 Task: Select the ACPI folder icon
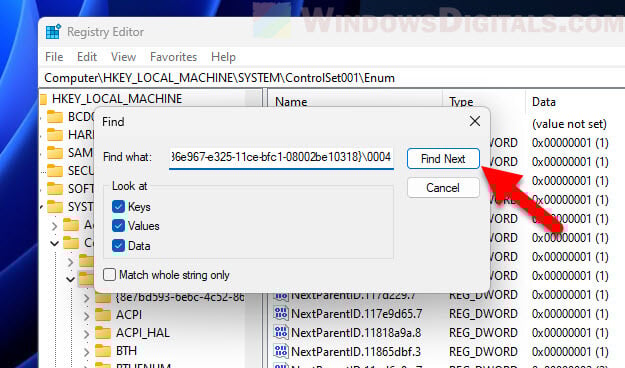coord(103,315)
